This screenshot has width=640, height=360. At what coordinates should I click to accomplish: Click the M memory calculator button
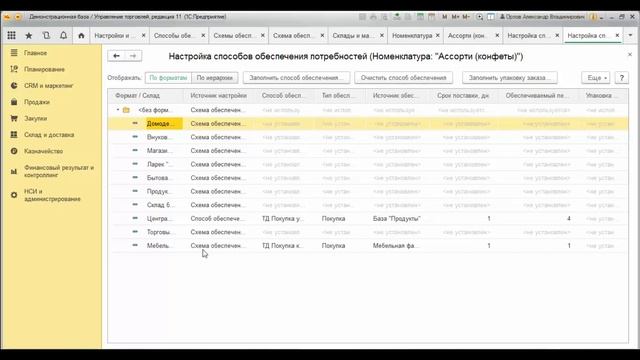(444, 17)
